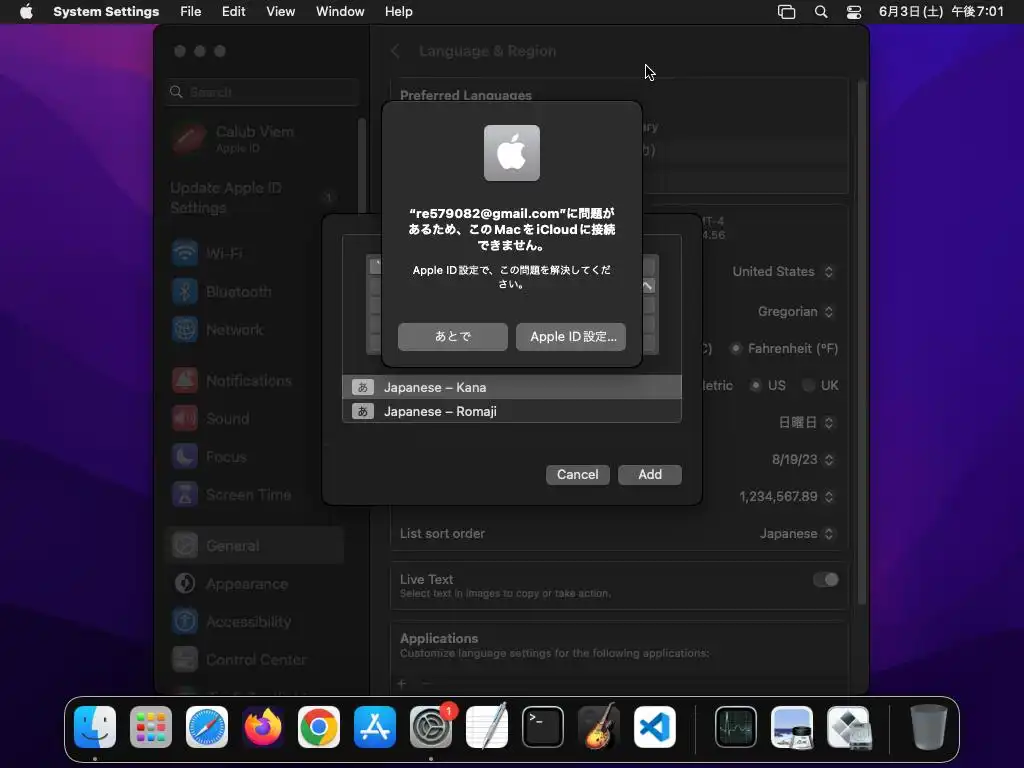Viewport: 1024px width, 768px height.
Task: Open List sort order Japanese dropdown
Action: click(x=797, y=534)
